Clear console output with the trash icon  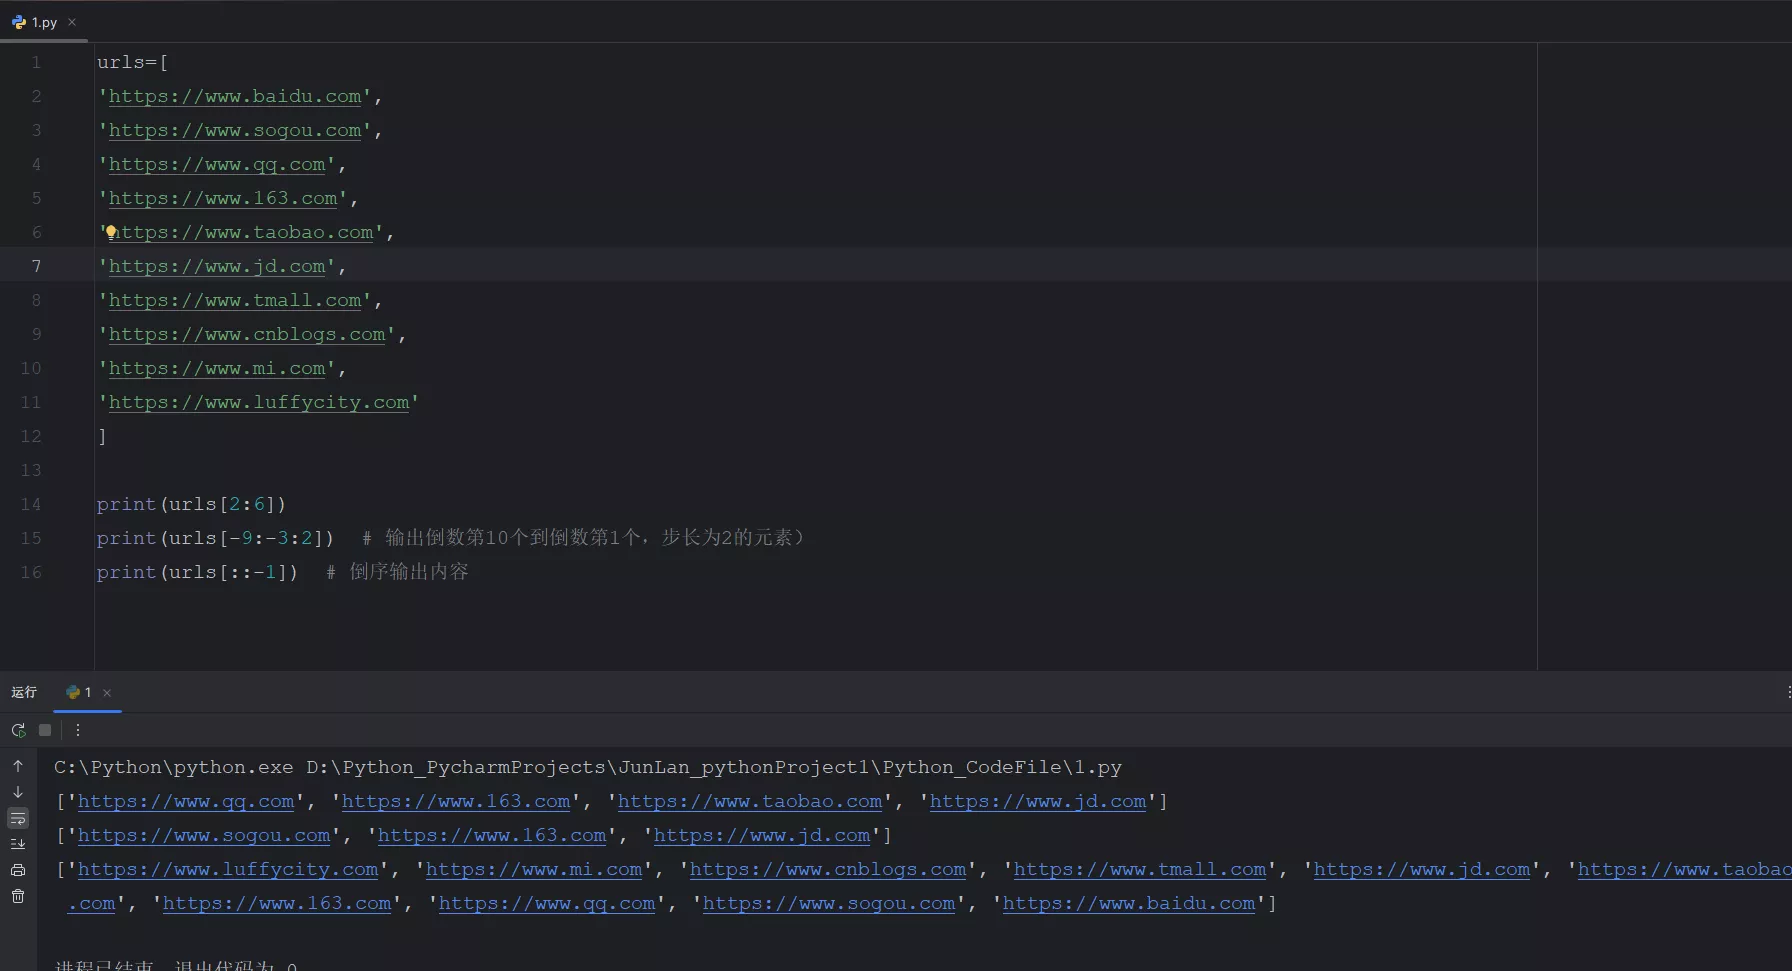tap(18, 896)
